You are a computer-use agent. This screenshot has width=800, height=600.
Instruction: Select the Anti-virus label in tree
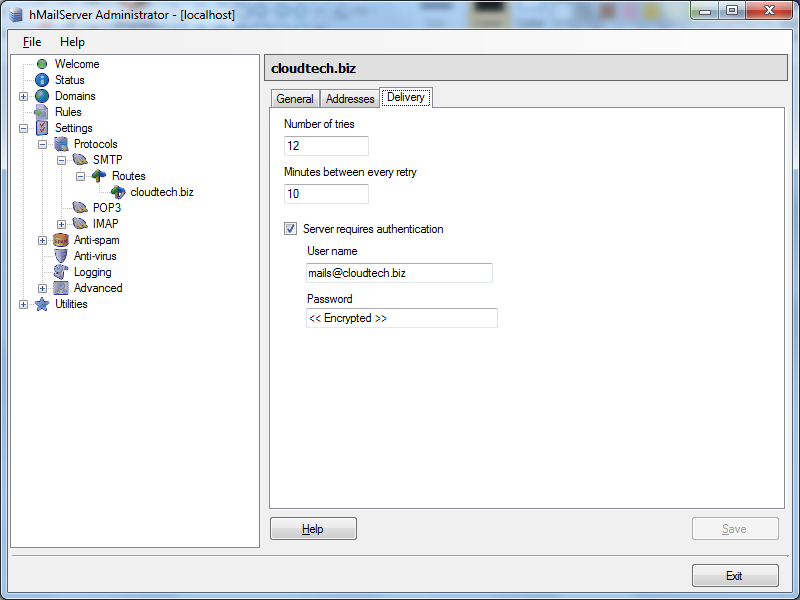(x=95, y=256)
